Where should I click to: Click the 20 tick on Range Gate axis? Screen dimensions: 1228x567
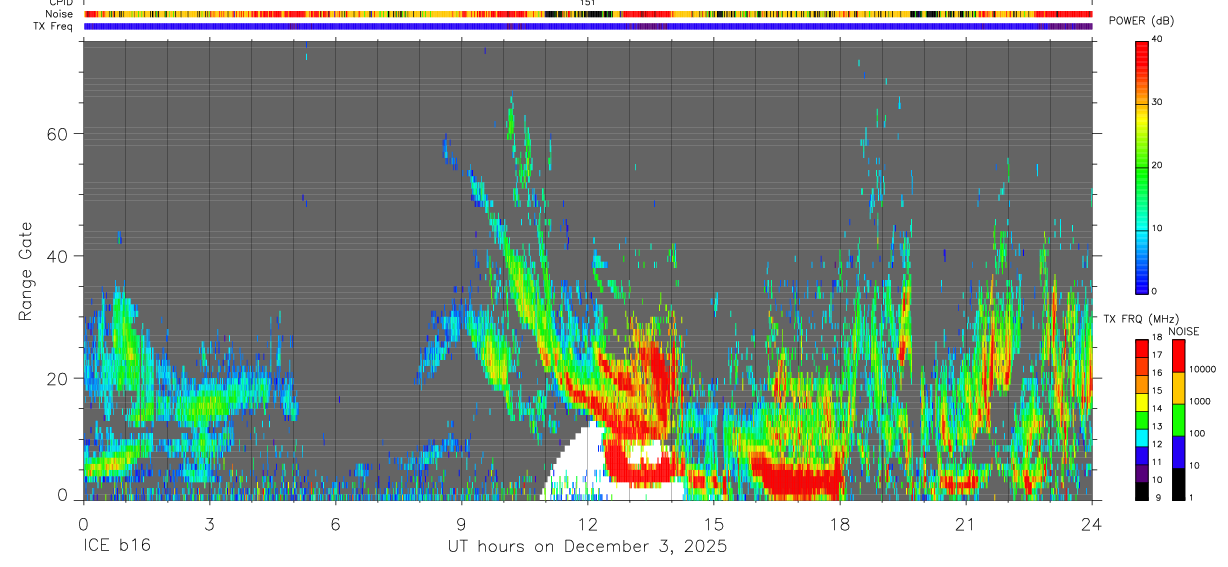coord(60,378)
